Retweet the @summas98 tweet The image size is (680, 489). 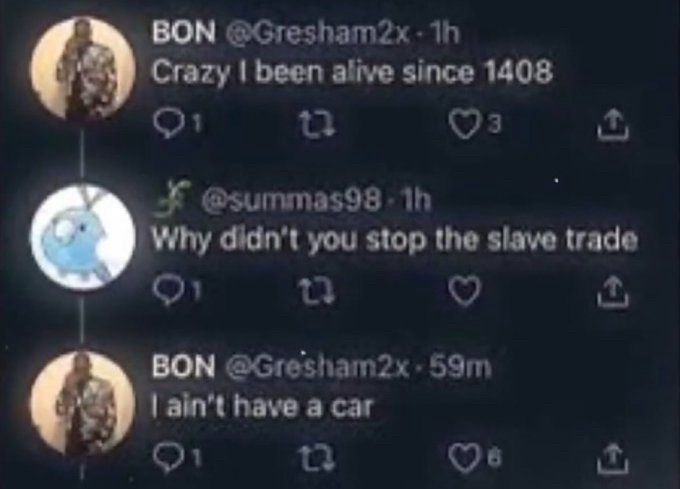318,291
